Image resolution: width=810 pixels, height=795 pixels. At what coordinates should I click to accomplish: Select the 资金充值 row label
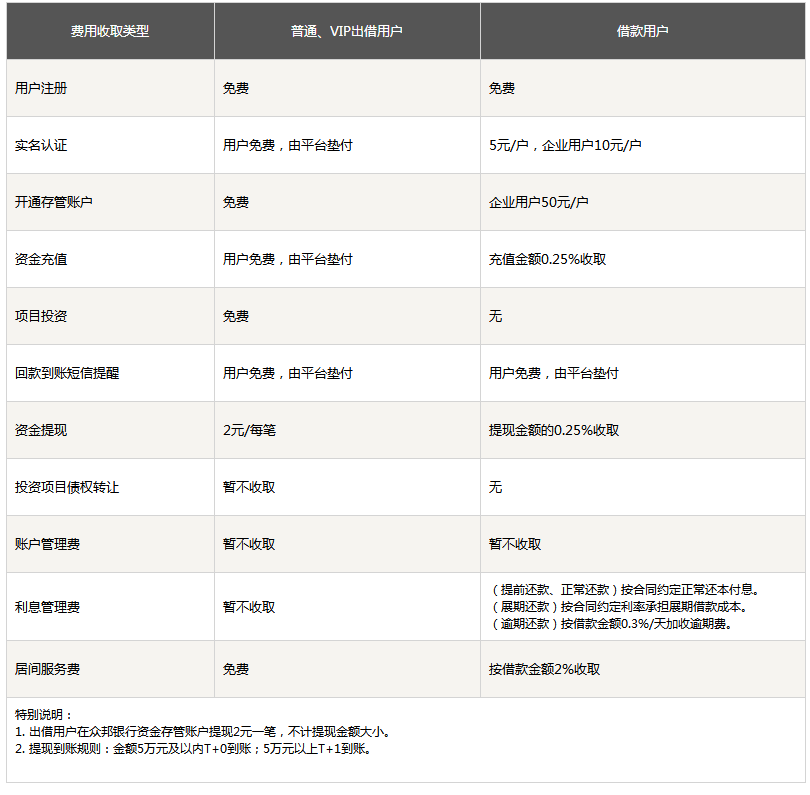point(41,259)
